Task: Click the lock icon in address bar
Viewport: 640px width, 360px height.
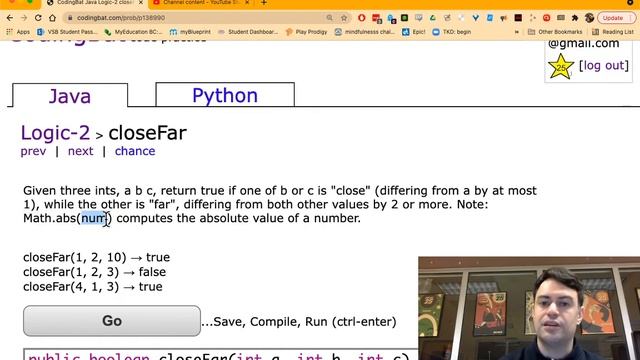Action: [70, 18]
